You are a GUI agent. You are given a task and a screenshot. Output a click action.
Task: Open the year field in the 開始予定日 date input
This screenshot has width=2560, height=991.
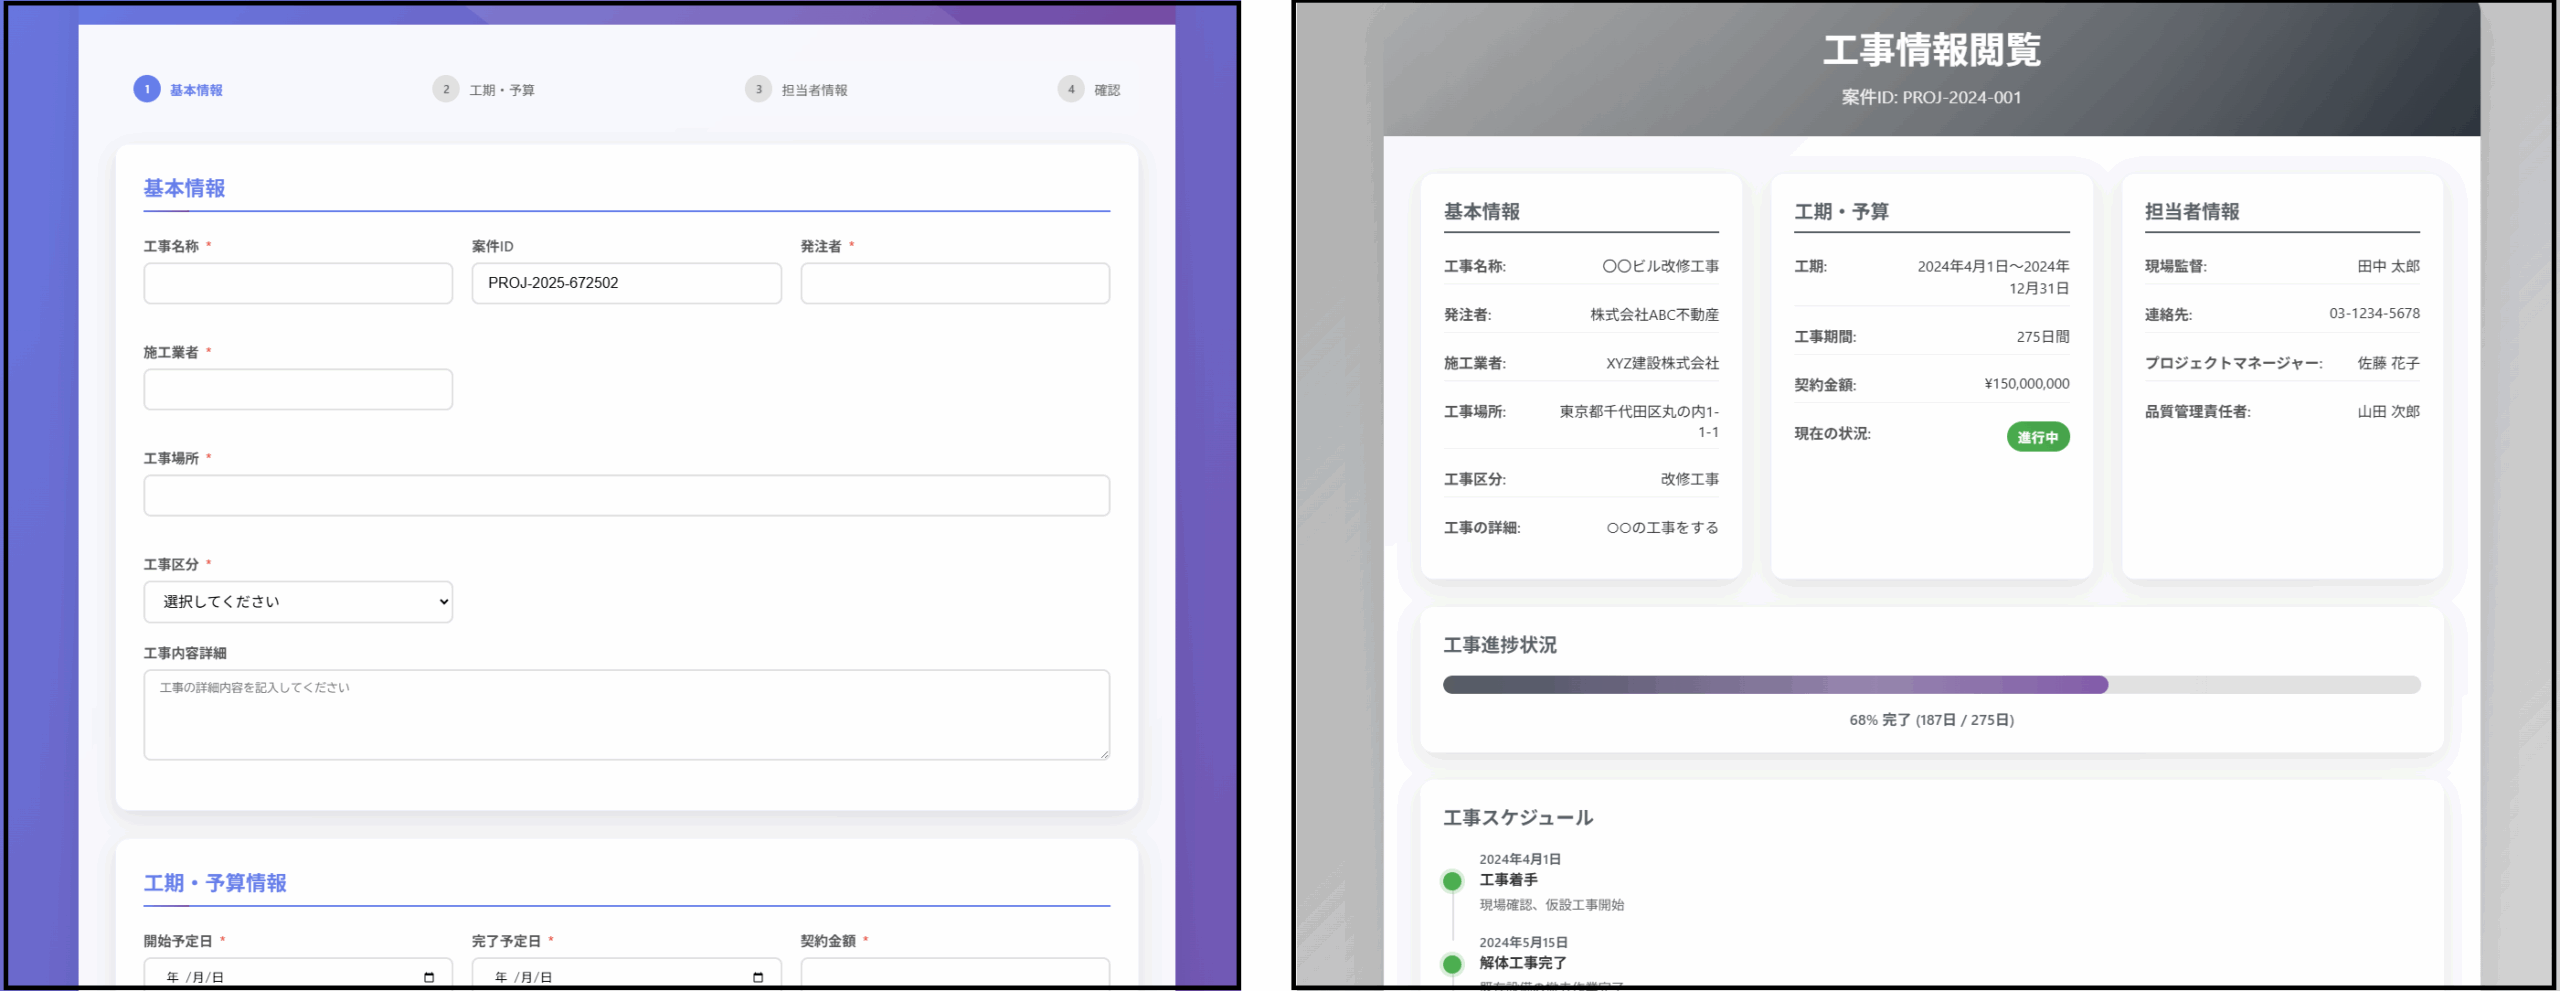[x=170, y=975]
